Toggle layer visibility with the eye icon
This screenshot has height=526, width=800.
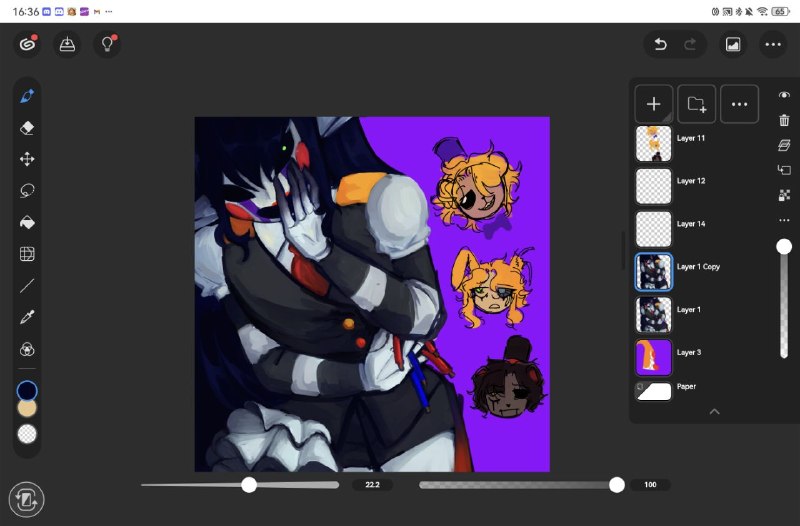(x=784, y=95)
